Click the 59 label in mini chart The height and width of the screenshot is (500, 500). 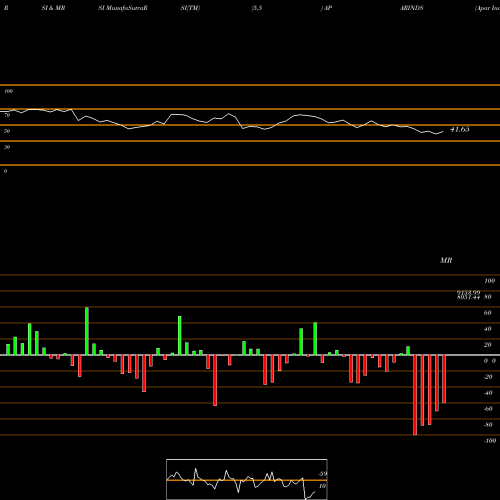[x=322, y=474]
